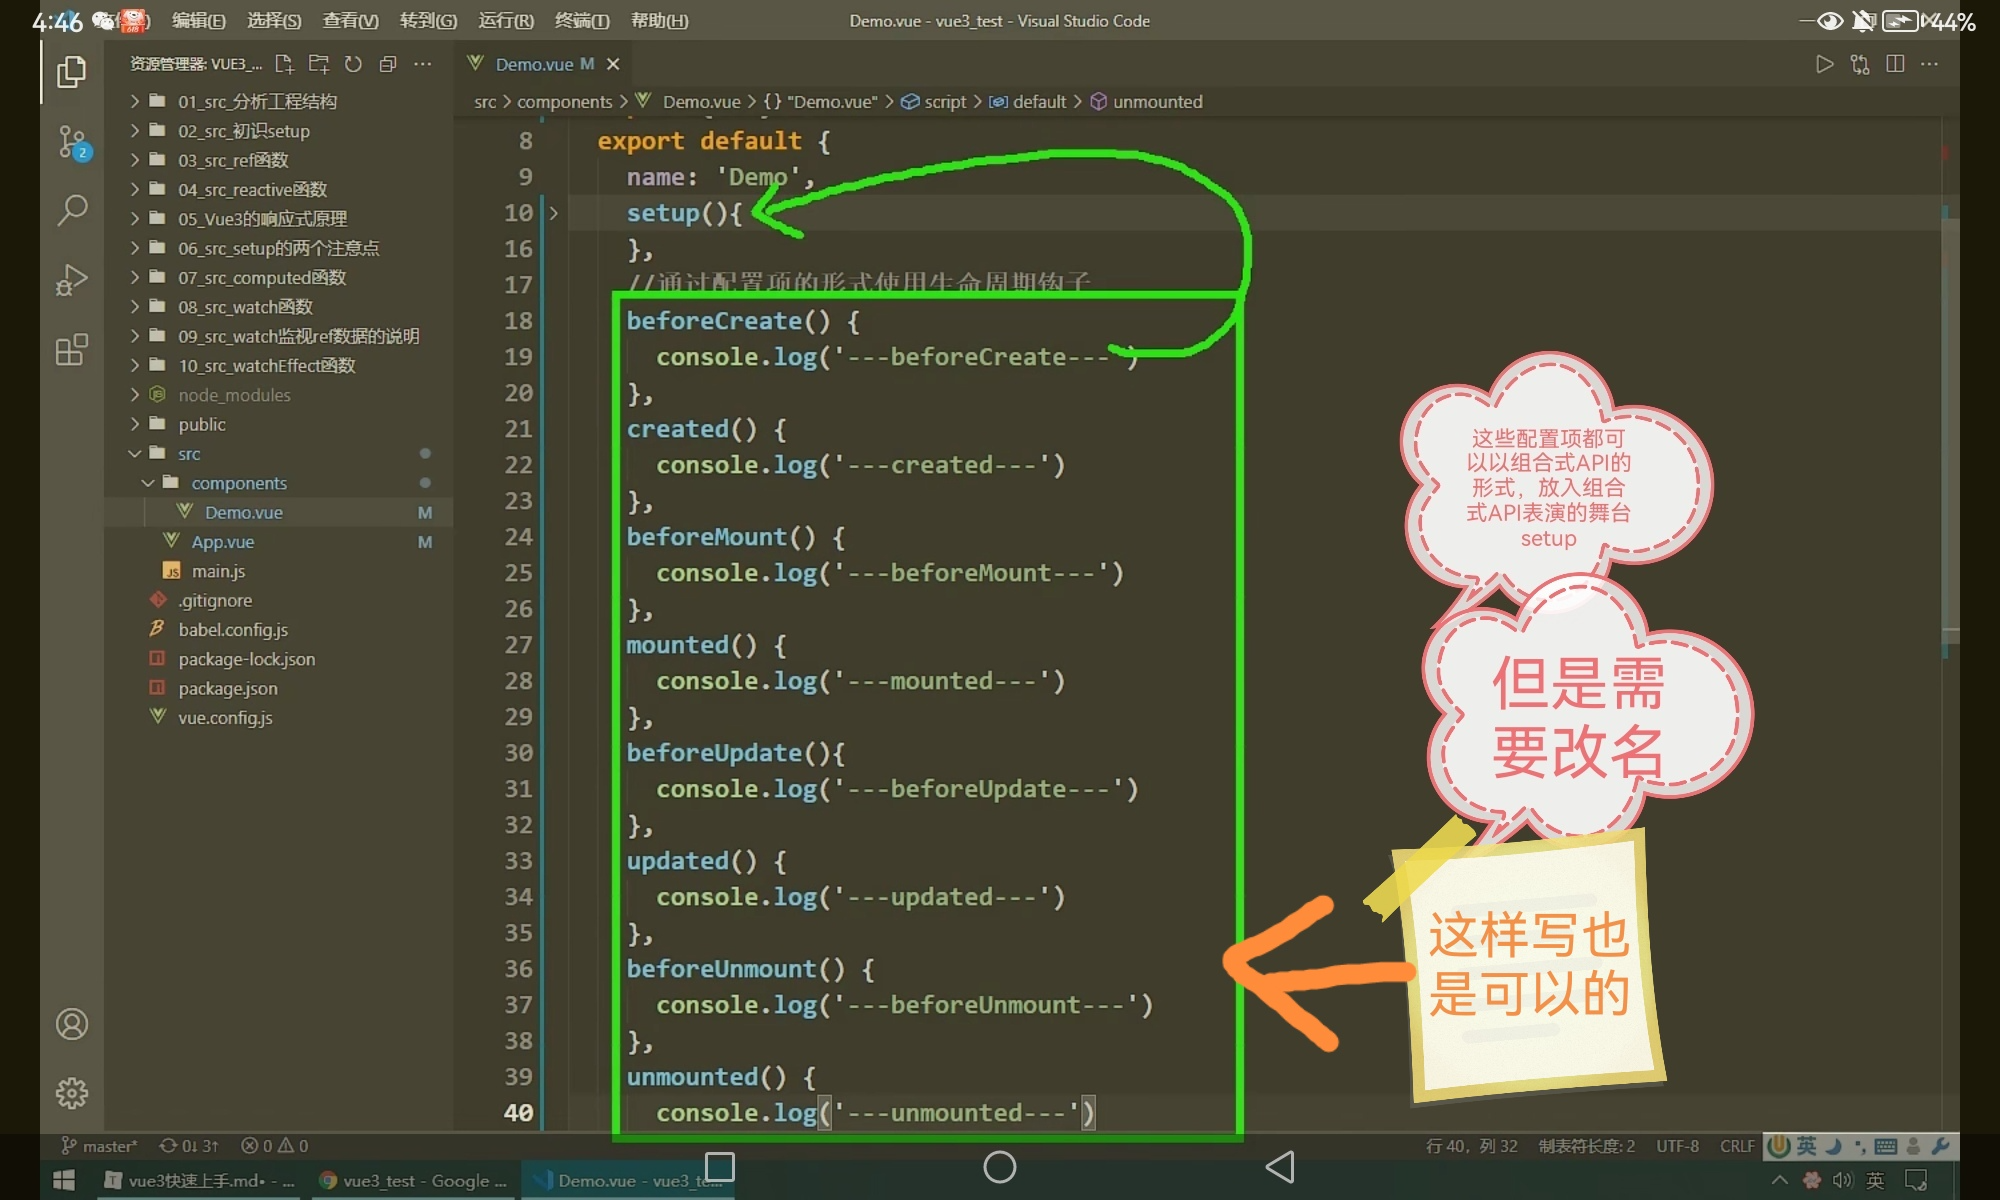2000x1200 pixels.
Task: Click the Split Editor icon
Action: click(x=1894, y=64)
